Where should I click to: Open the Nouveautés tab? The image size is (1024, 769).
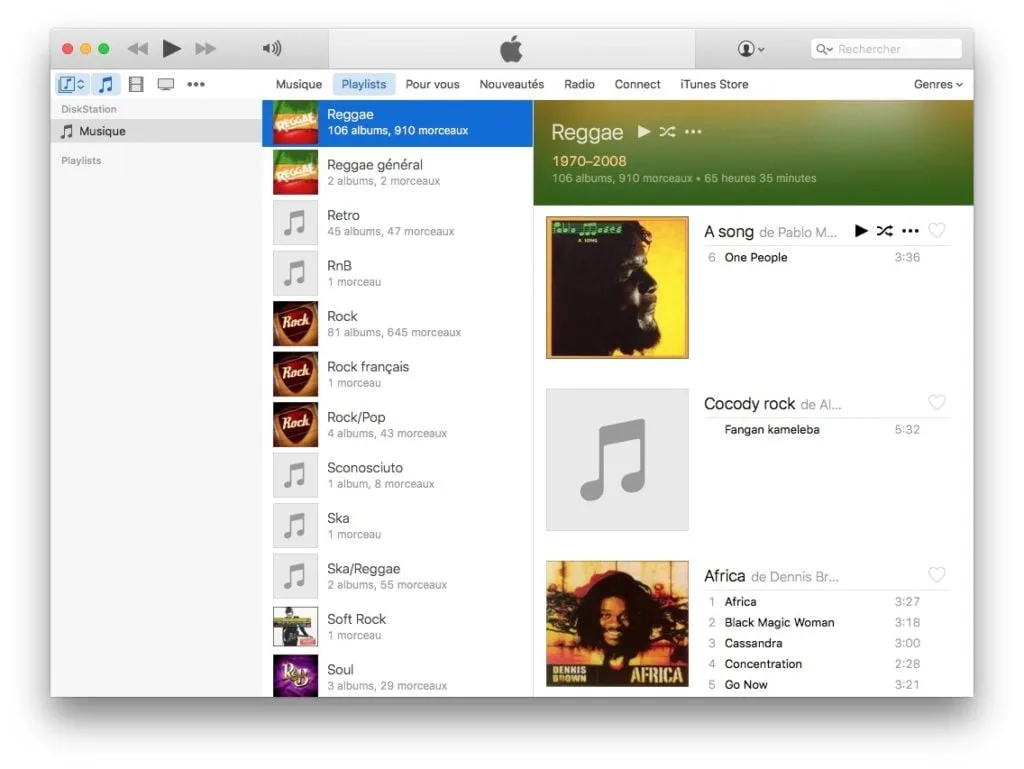coord(511,84)
